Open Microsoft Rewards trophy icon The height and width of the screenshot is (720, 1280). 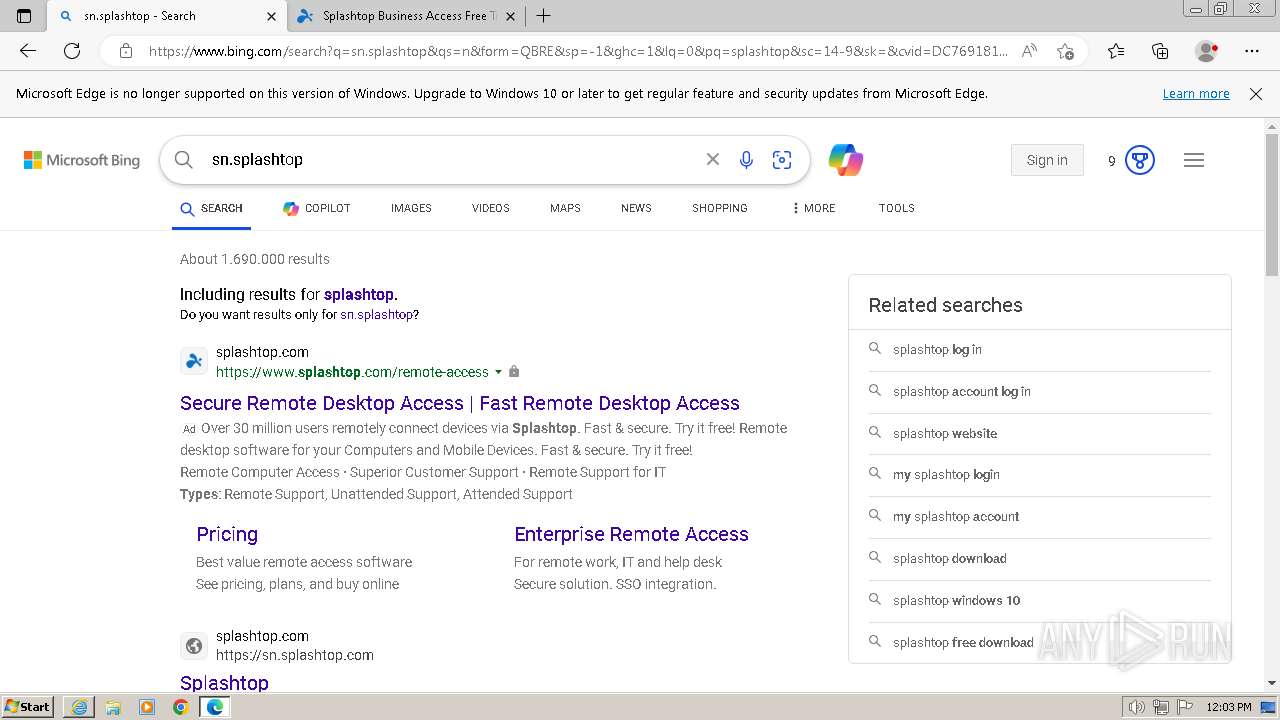click(x=1140, y=160)
